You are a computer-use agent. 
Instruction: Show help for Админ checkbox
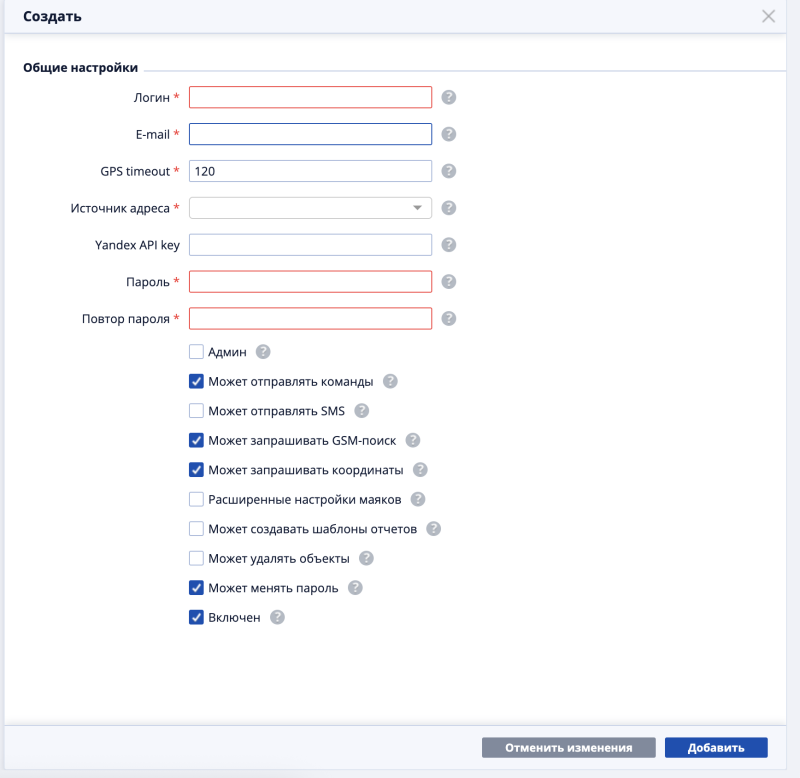(264, 352)
